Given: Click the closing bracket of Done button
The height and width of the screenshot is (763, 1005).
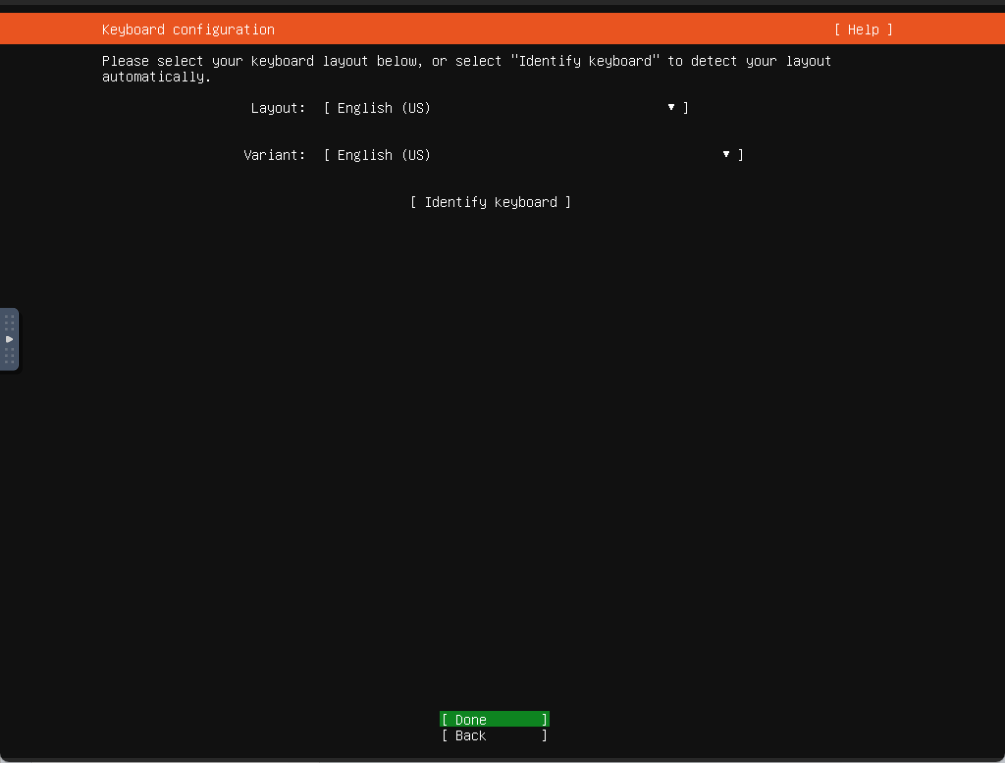Looking at the screenshot, I should [x=544, y=720].
